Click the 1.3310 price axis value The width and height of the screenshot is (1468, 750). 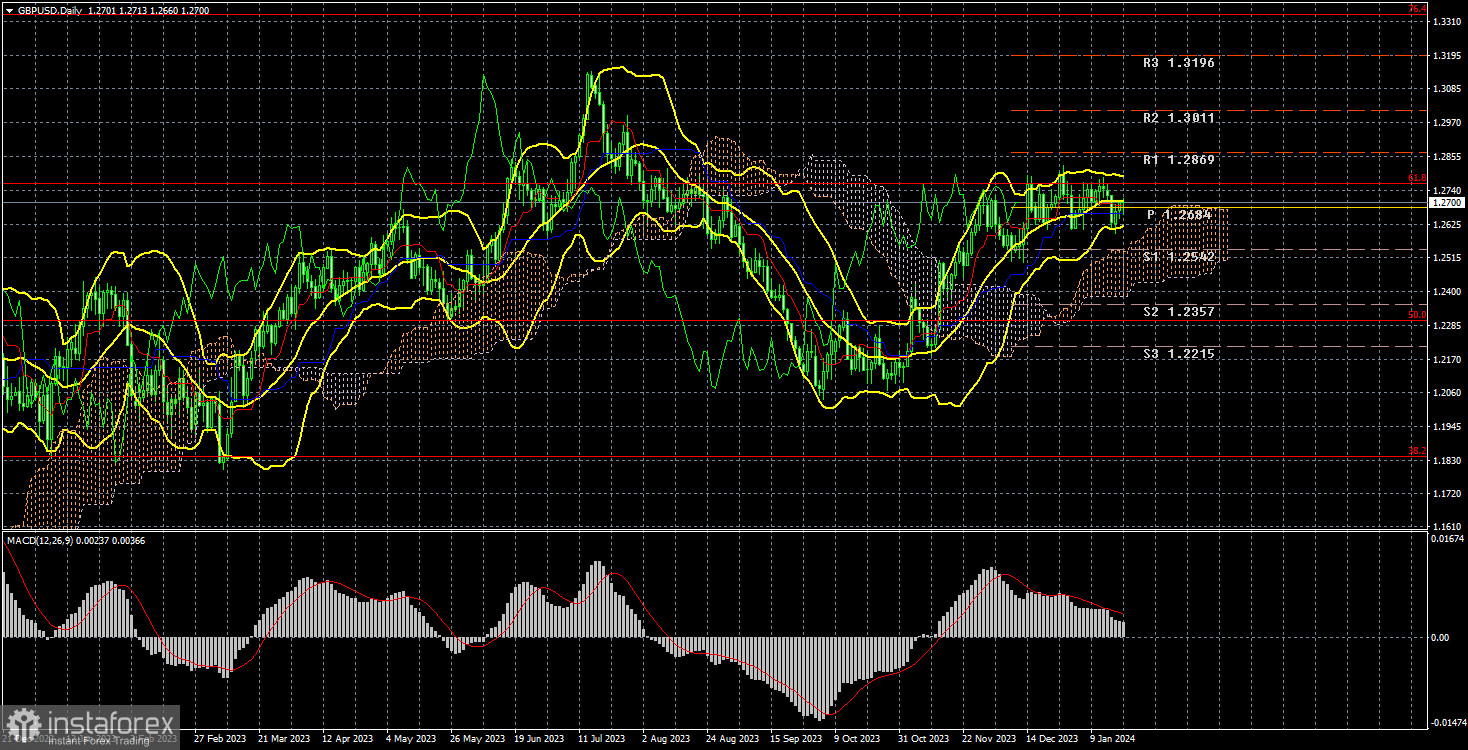[x=1447, y=22]
